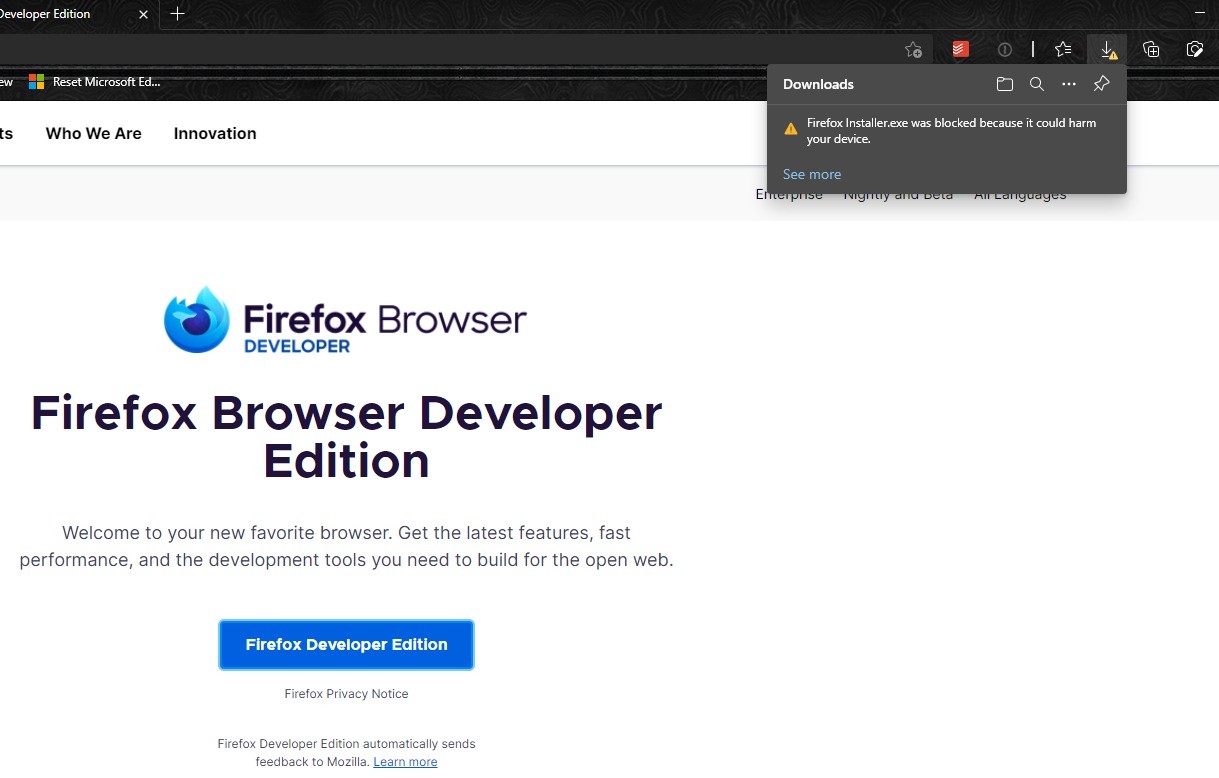Open more options ellipsis in Downloads panel
This screenshot has height=778, width=1219.
click(1069, 84)
